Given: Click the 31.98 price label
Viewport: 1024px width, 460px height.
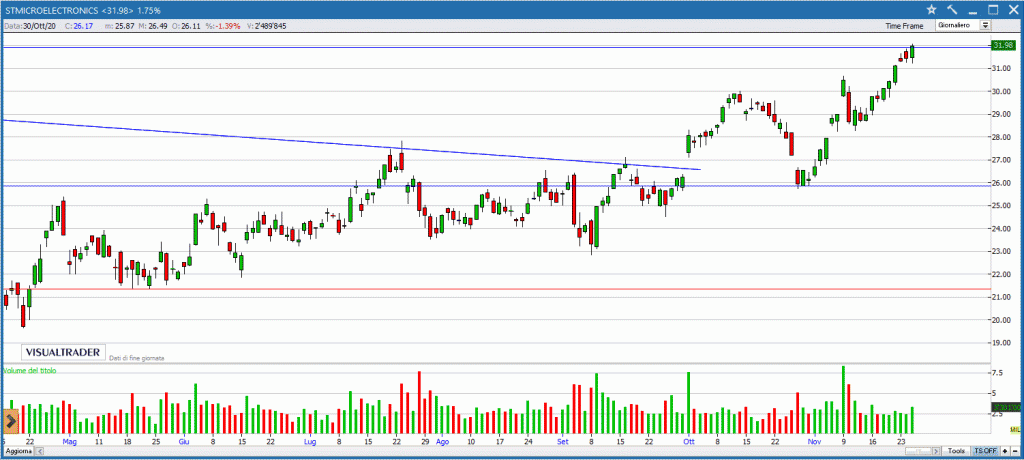Looking at the screenshot, I should pos(1002,45).
